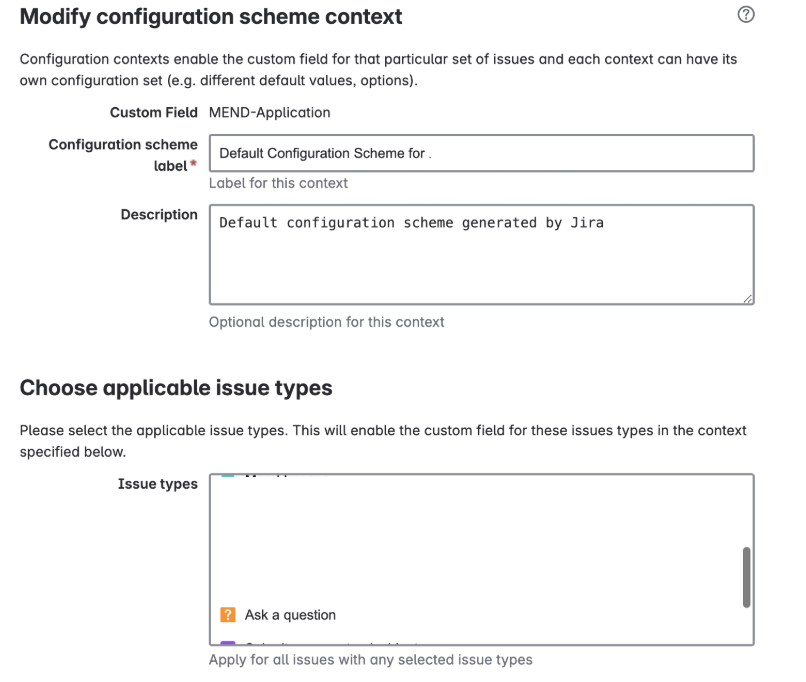Image resolution: width=806 pixels, height=682 pixels.
Task: Click the "Description" field label
Action: pos(159,215)
